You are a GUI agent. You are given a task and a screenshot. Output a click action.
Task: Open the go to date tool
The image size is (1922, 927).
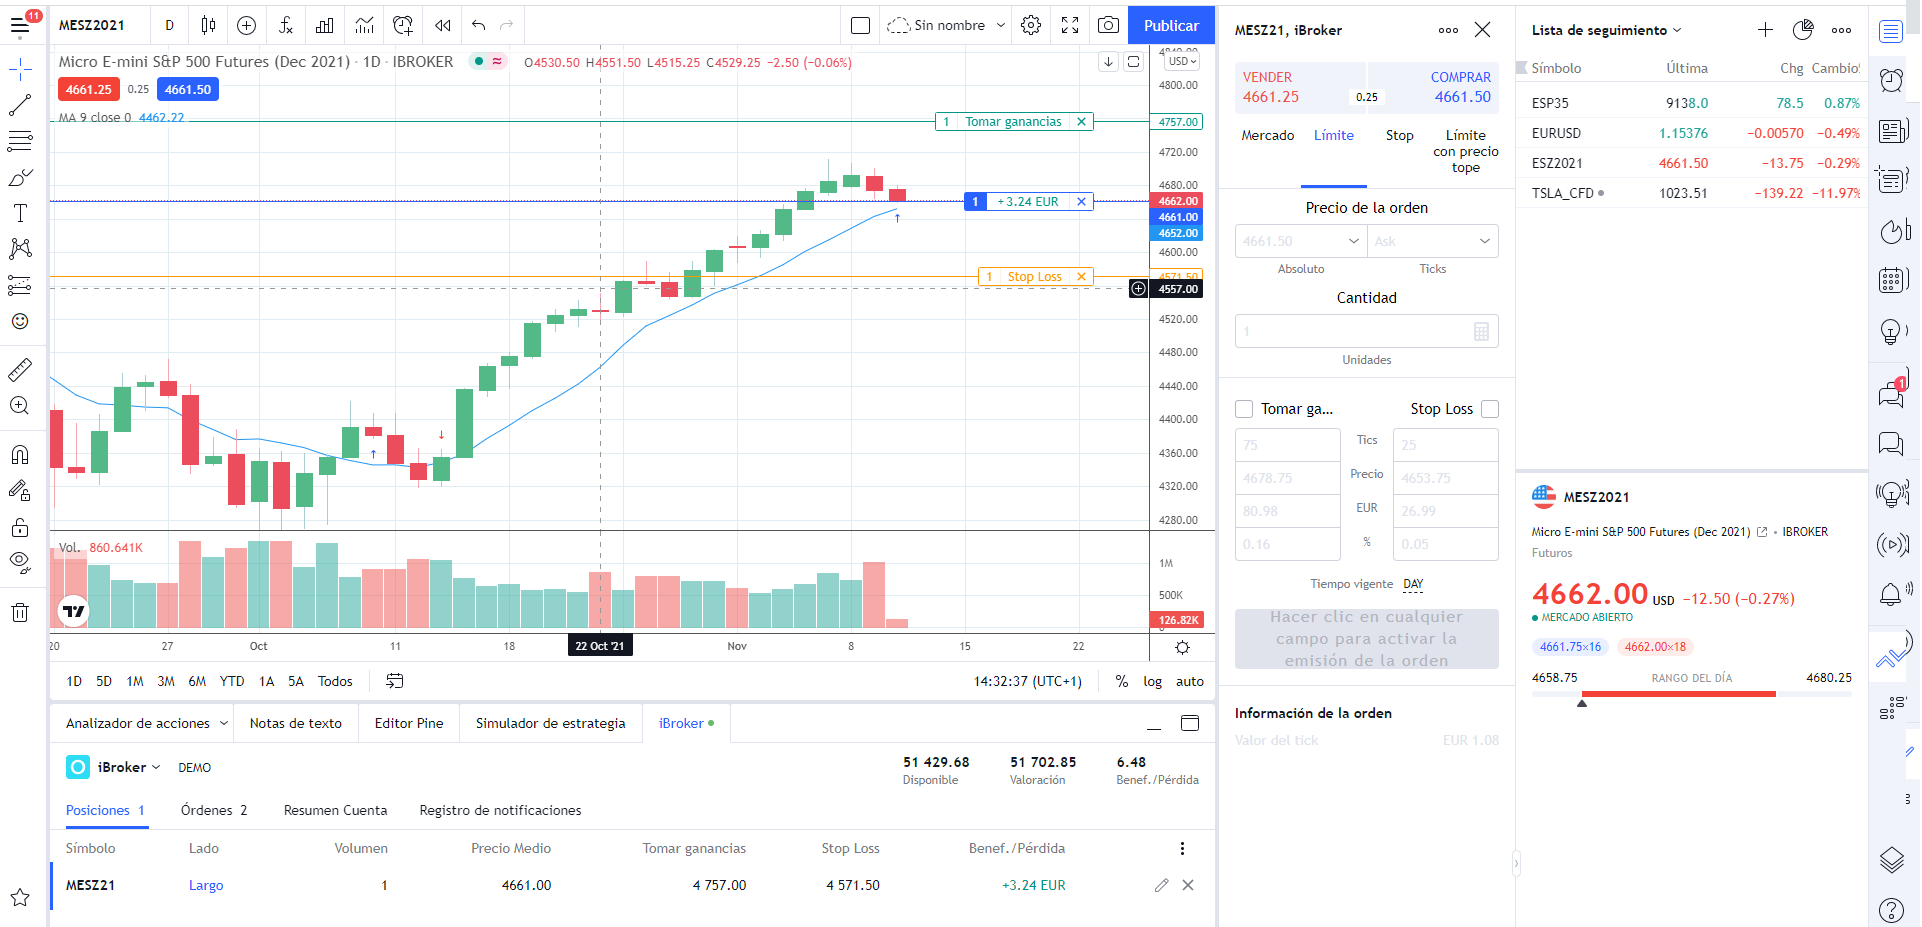click(395, 681)
